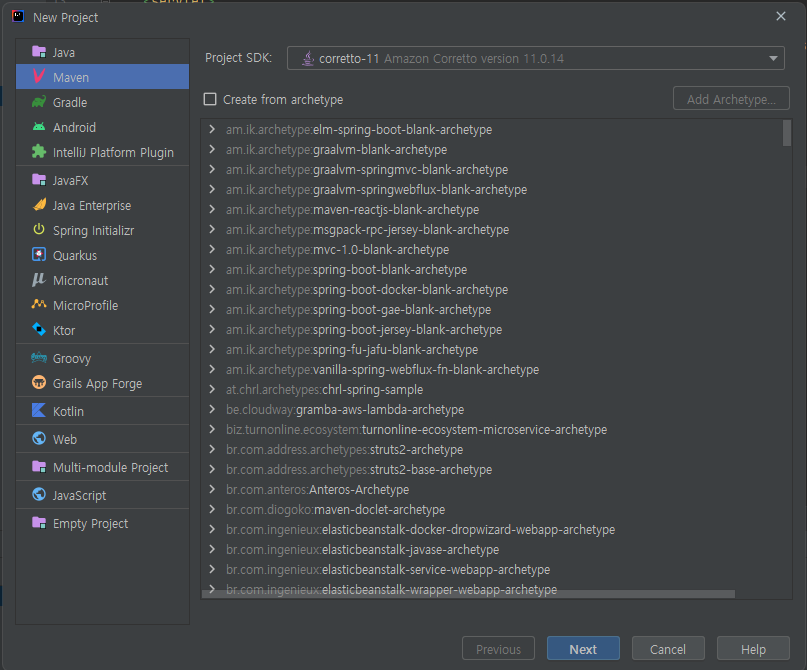Select the Web globe icon
Image resolution: width=807 pixels, height=670 pixels.
(x=39, y=438)
